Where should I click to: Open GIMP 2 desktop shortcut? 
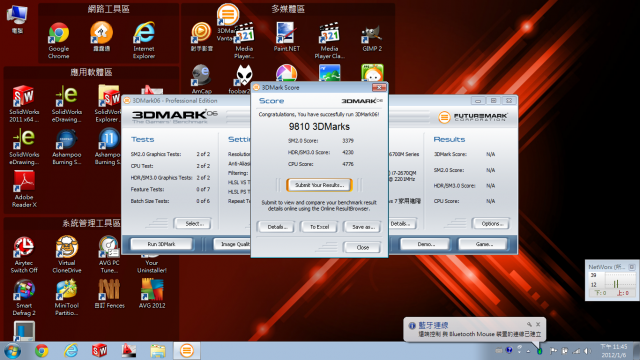coord(372,38)
